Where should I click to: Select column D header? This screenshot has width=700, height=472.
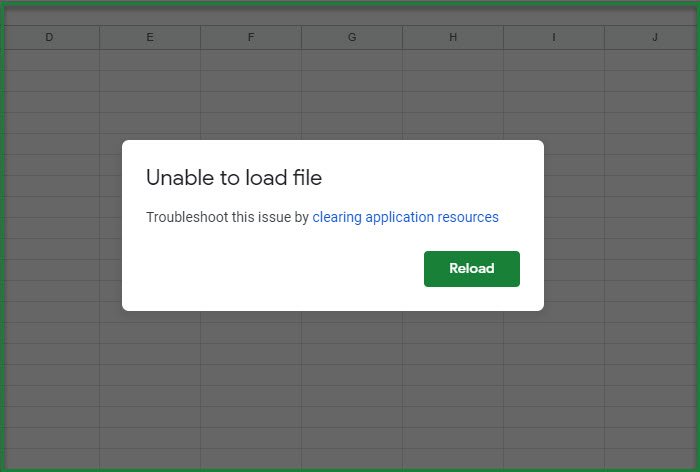(49, 38)
